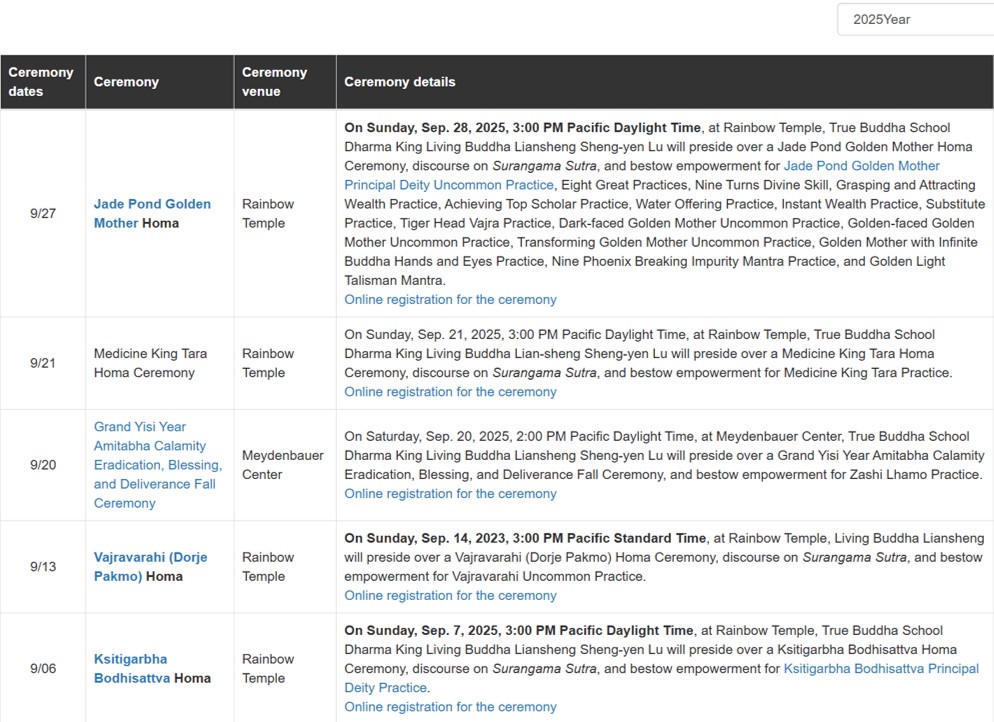Open the Grand Yisi Year Amitabha ceremony link
This screenshot has width=994, height=722.
tap(157, 465)
